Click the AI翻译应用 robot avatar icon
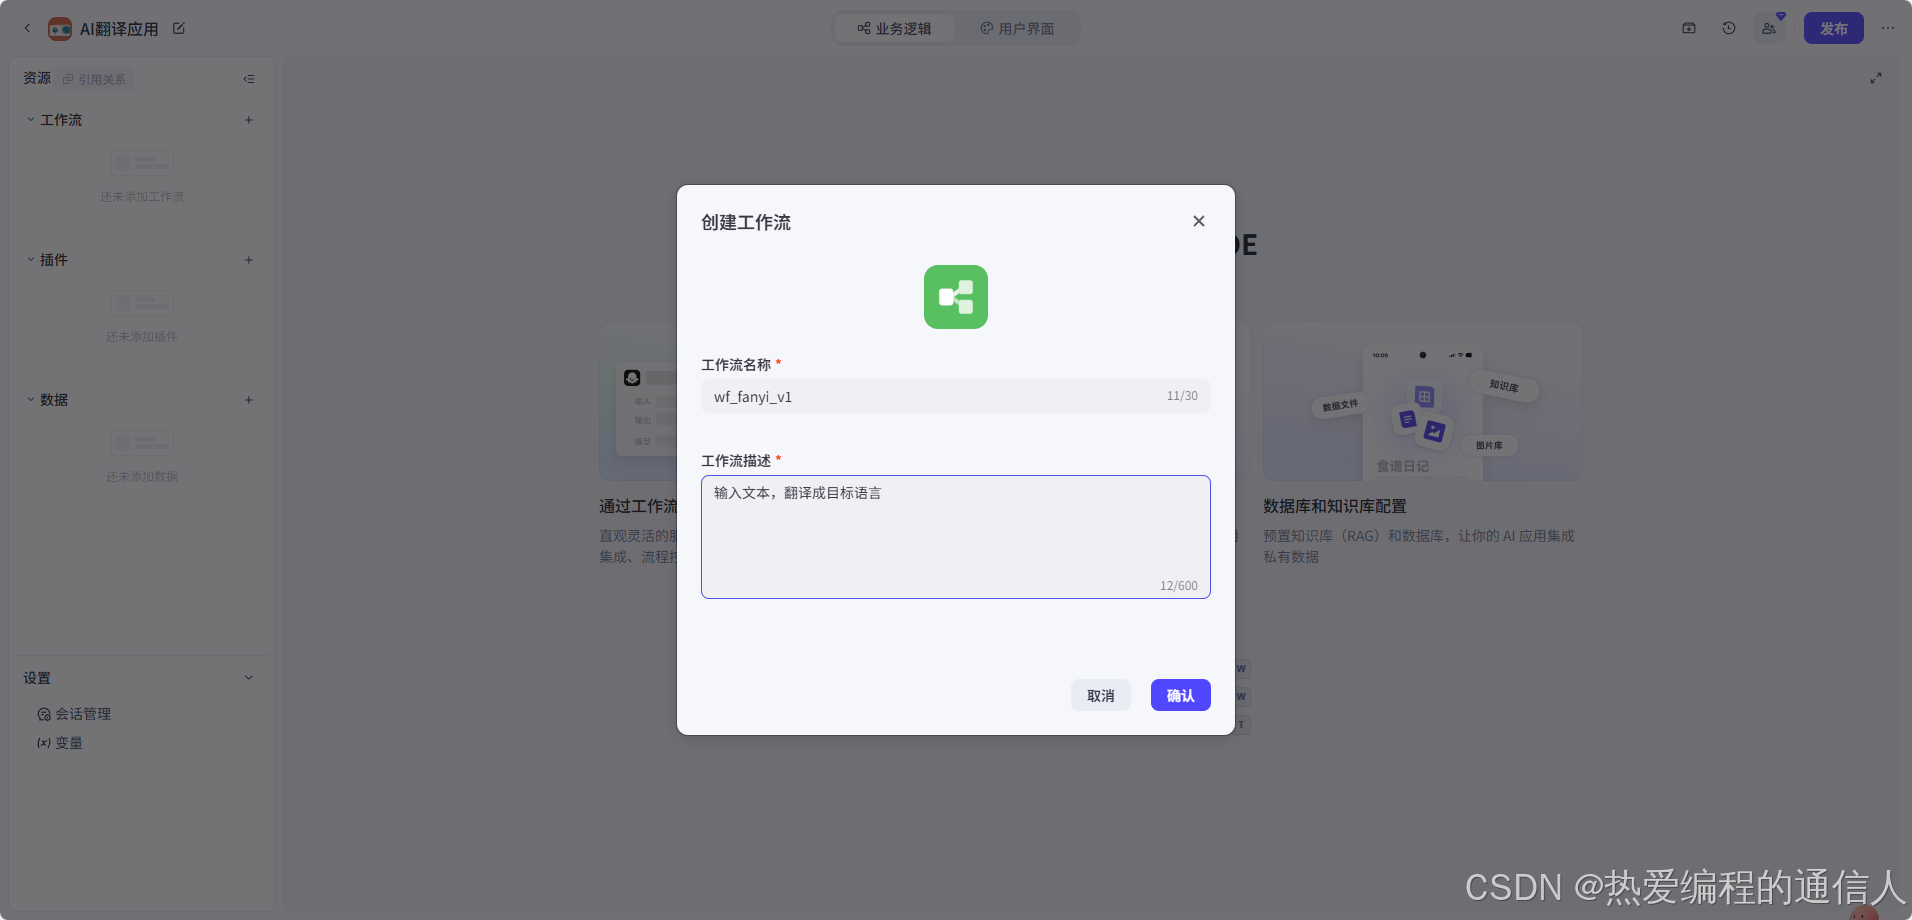The height and width of the screenshot is (920, 1912). click(60, 29)
